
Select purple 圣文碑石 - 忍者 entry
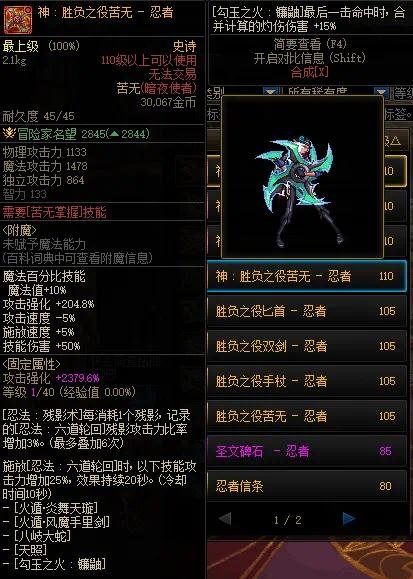point(307,451)
